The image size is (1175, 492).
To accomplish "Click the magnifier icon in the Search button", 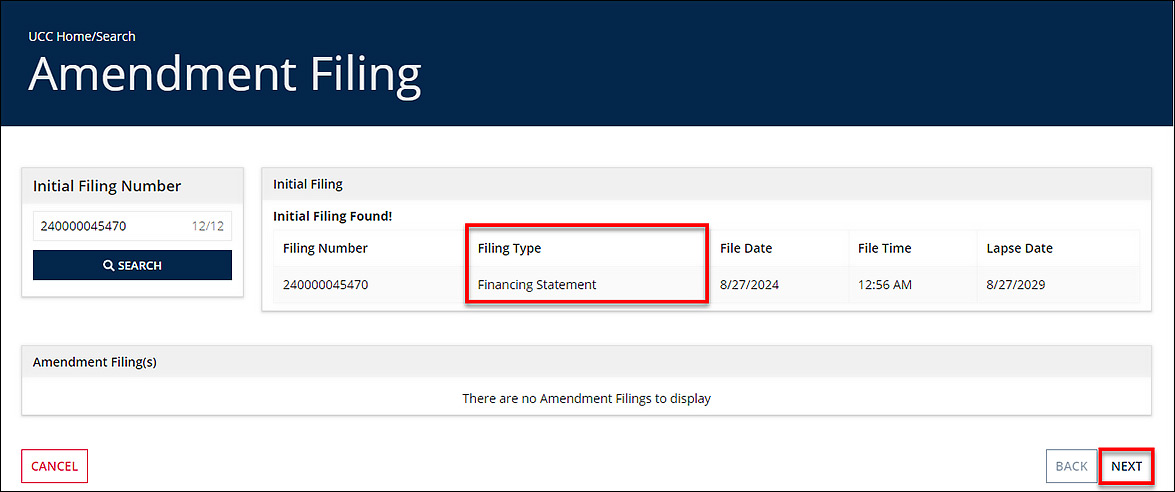I will [x=108, y=266].
